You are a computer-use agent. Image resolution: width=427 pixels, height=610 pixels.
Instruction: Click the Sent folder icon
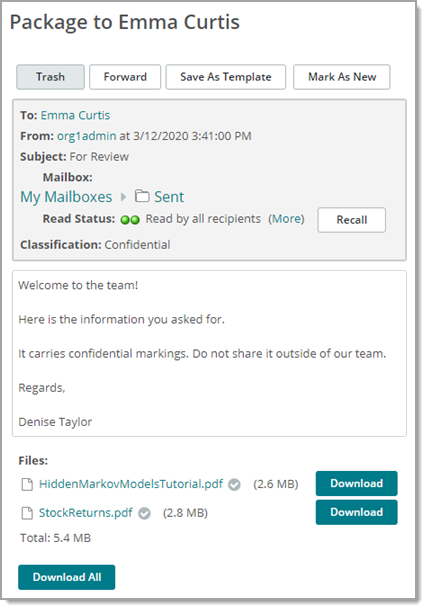tap(142, 196)
